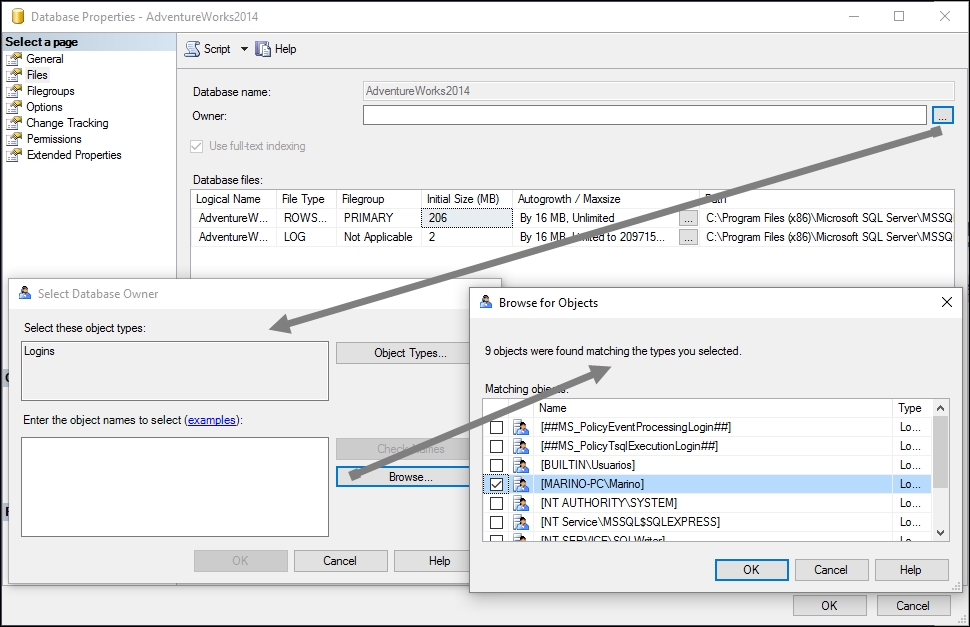The height and width of the screenshot is (627, 970).
Task: Click Help in Browse for Objects dialog
Action: coord(911,570)
